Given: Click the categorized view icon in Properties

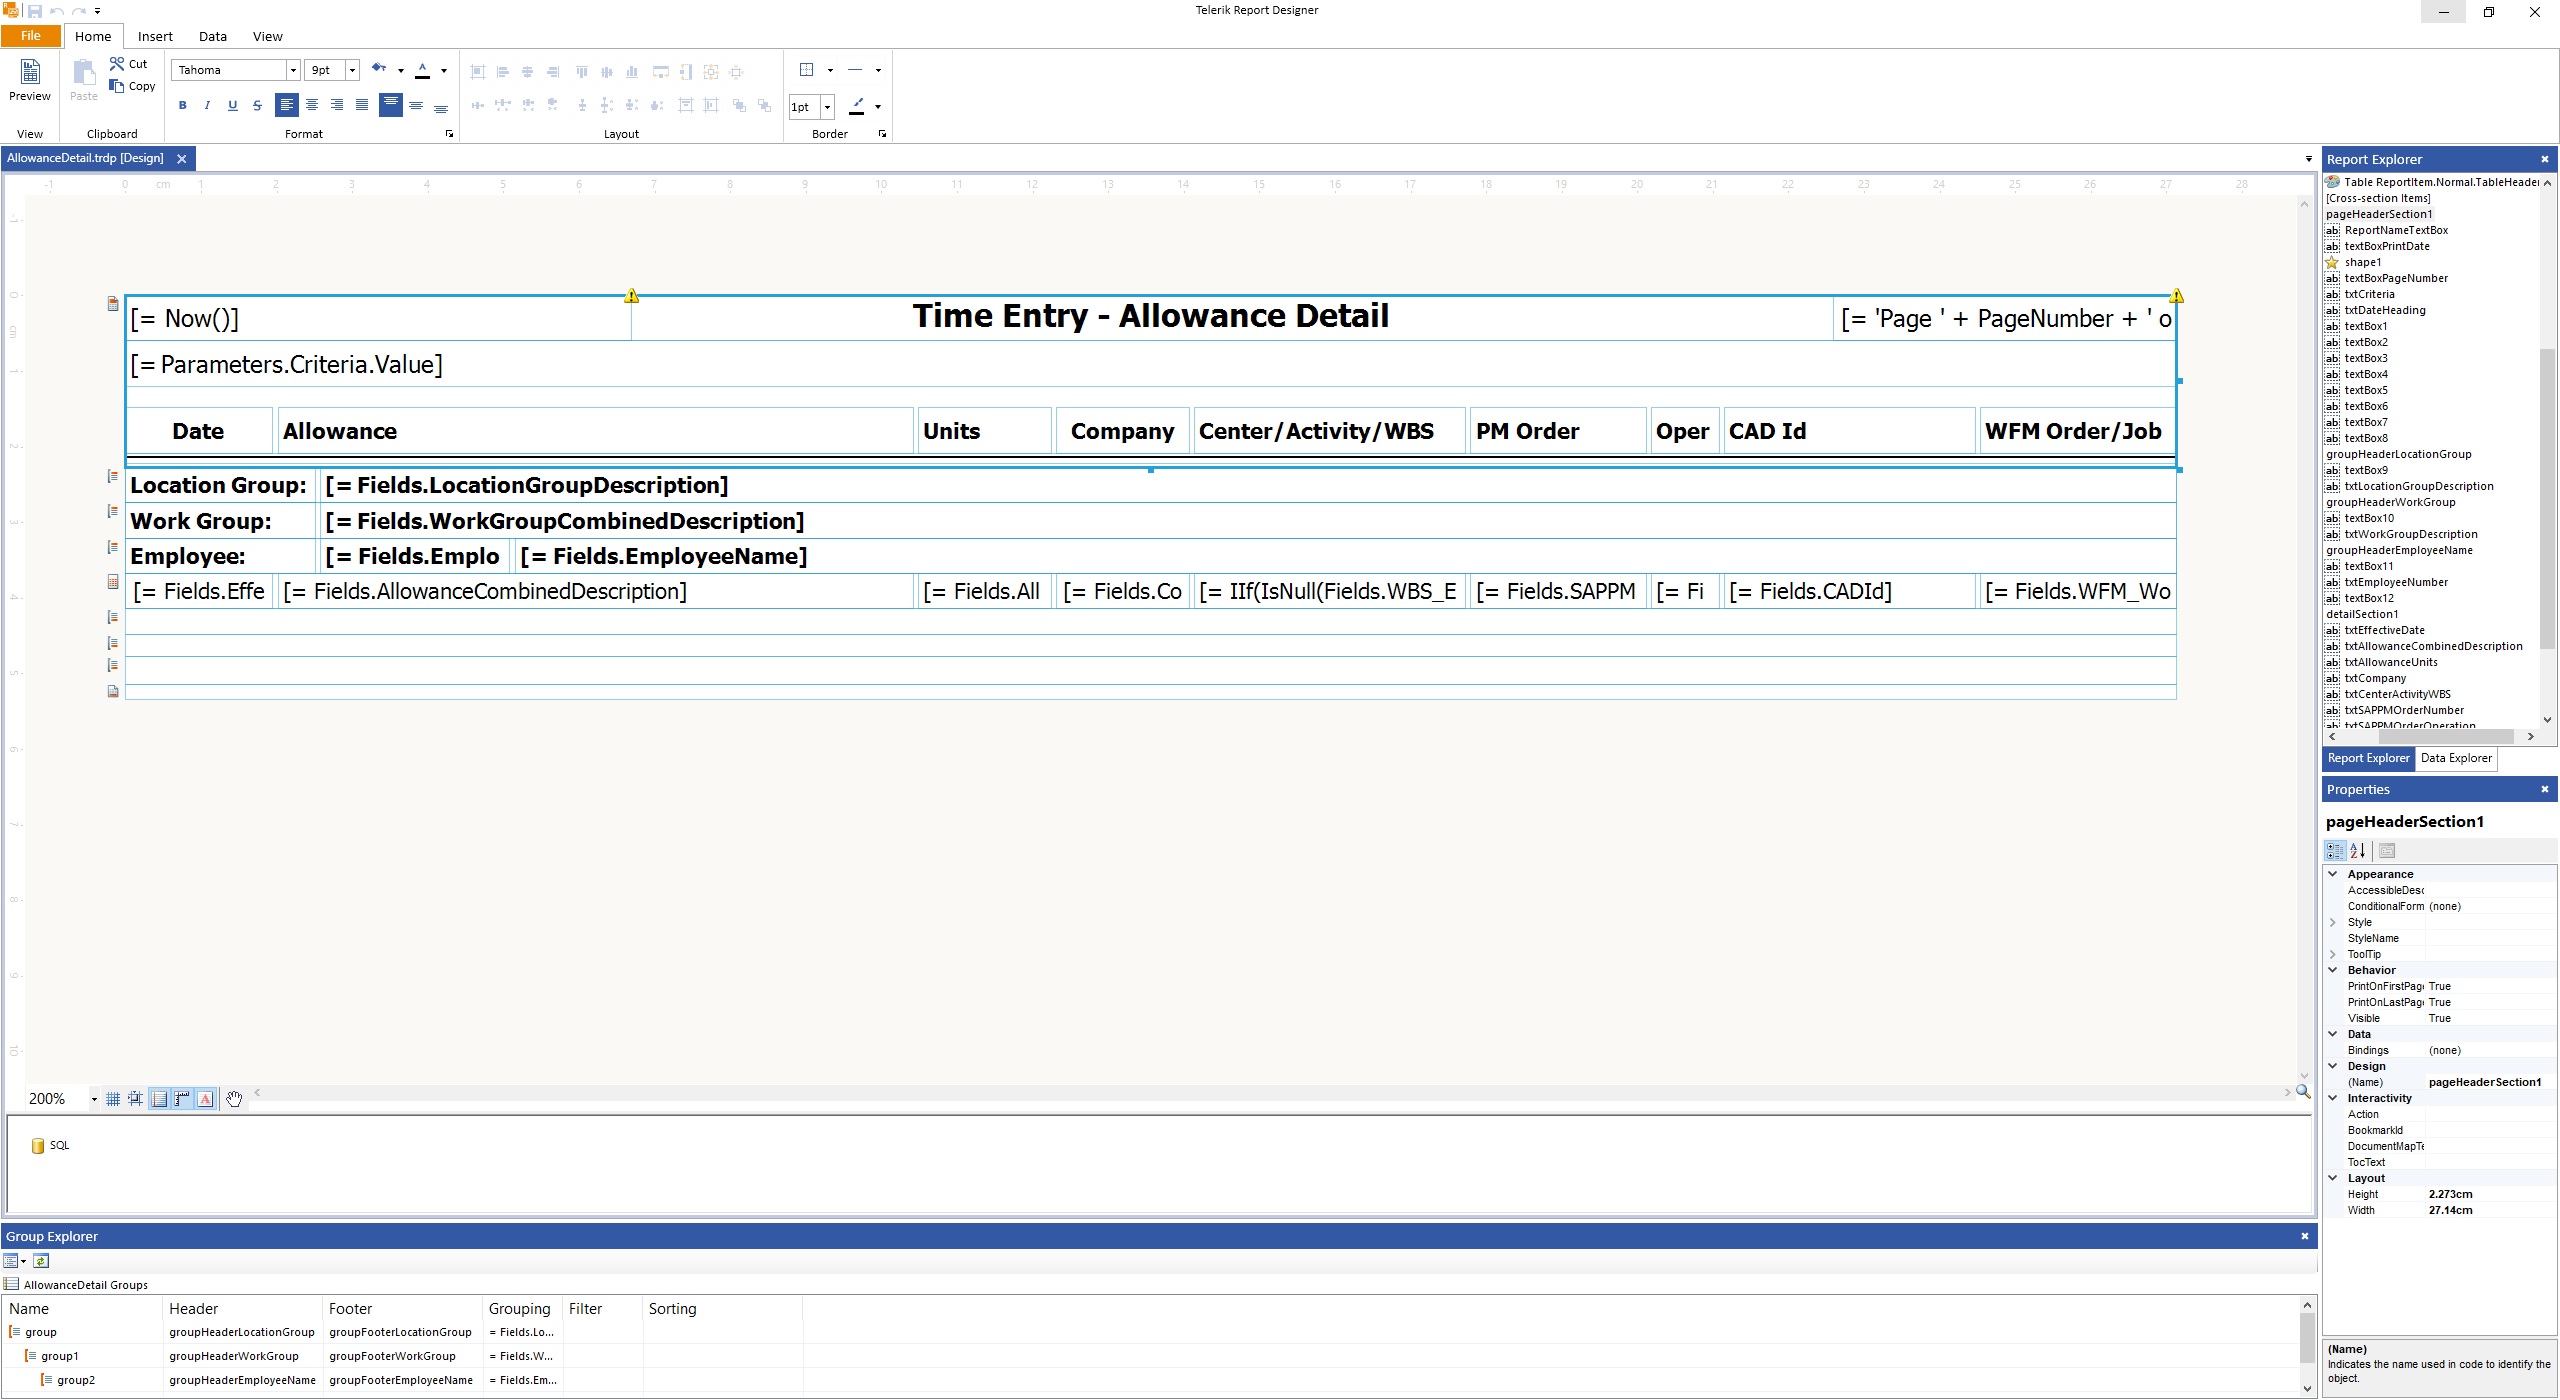Looking at the screenshot, I should pyautogui.click(x=2335, y=851).
